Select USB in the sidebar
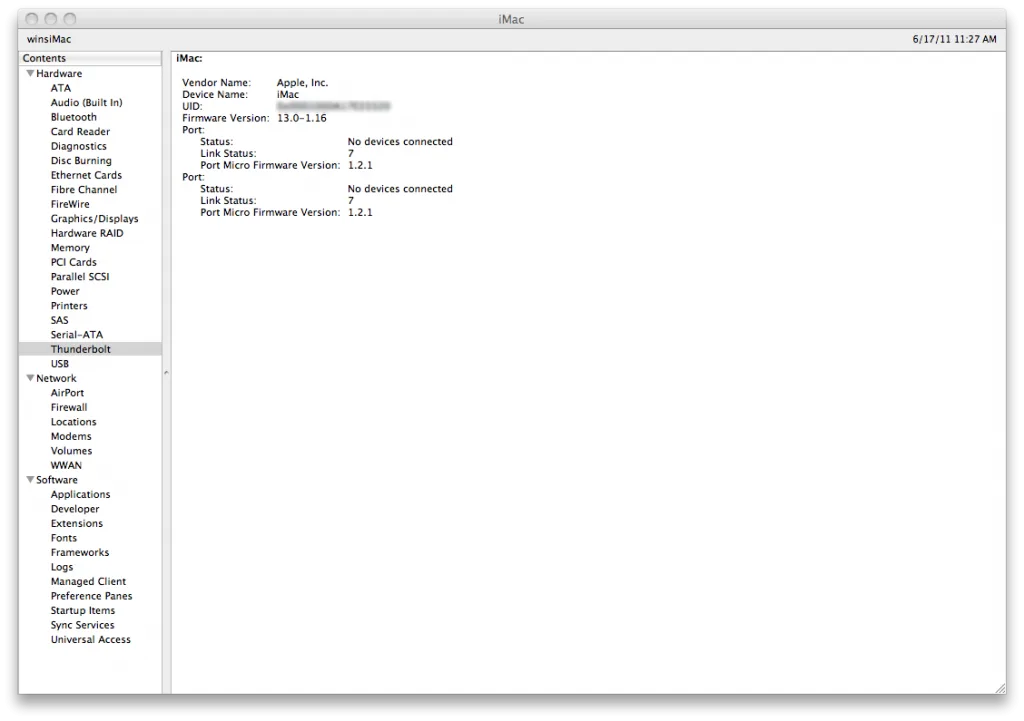This screenshot has height=721, width=1024. click(x=60, y=364)
